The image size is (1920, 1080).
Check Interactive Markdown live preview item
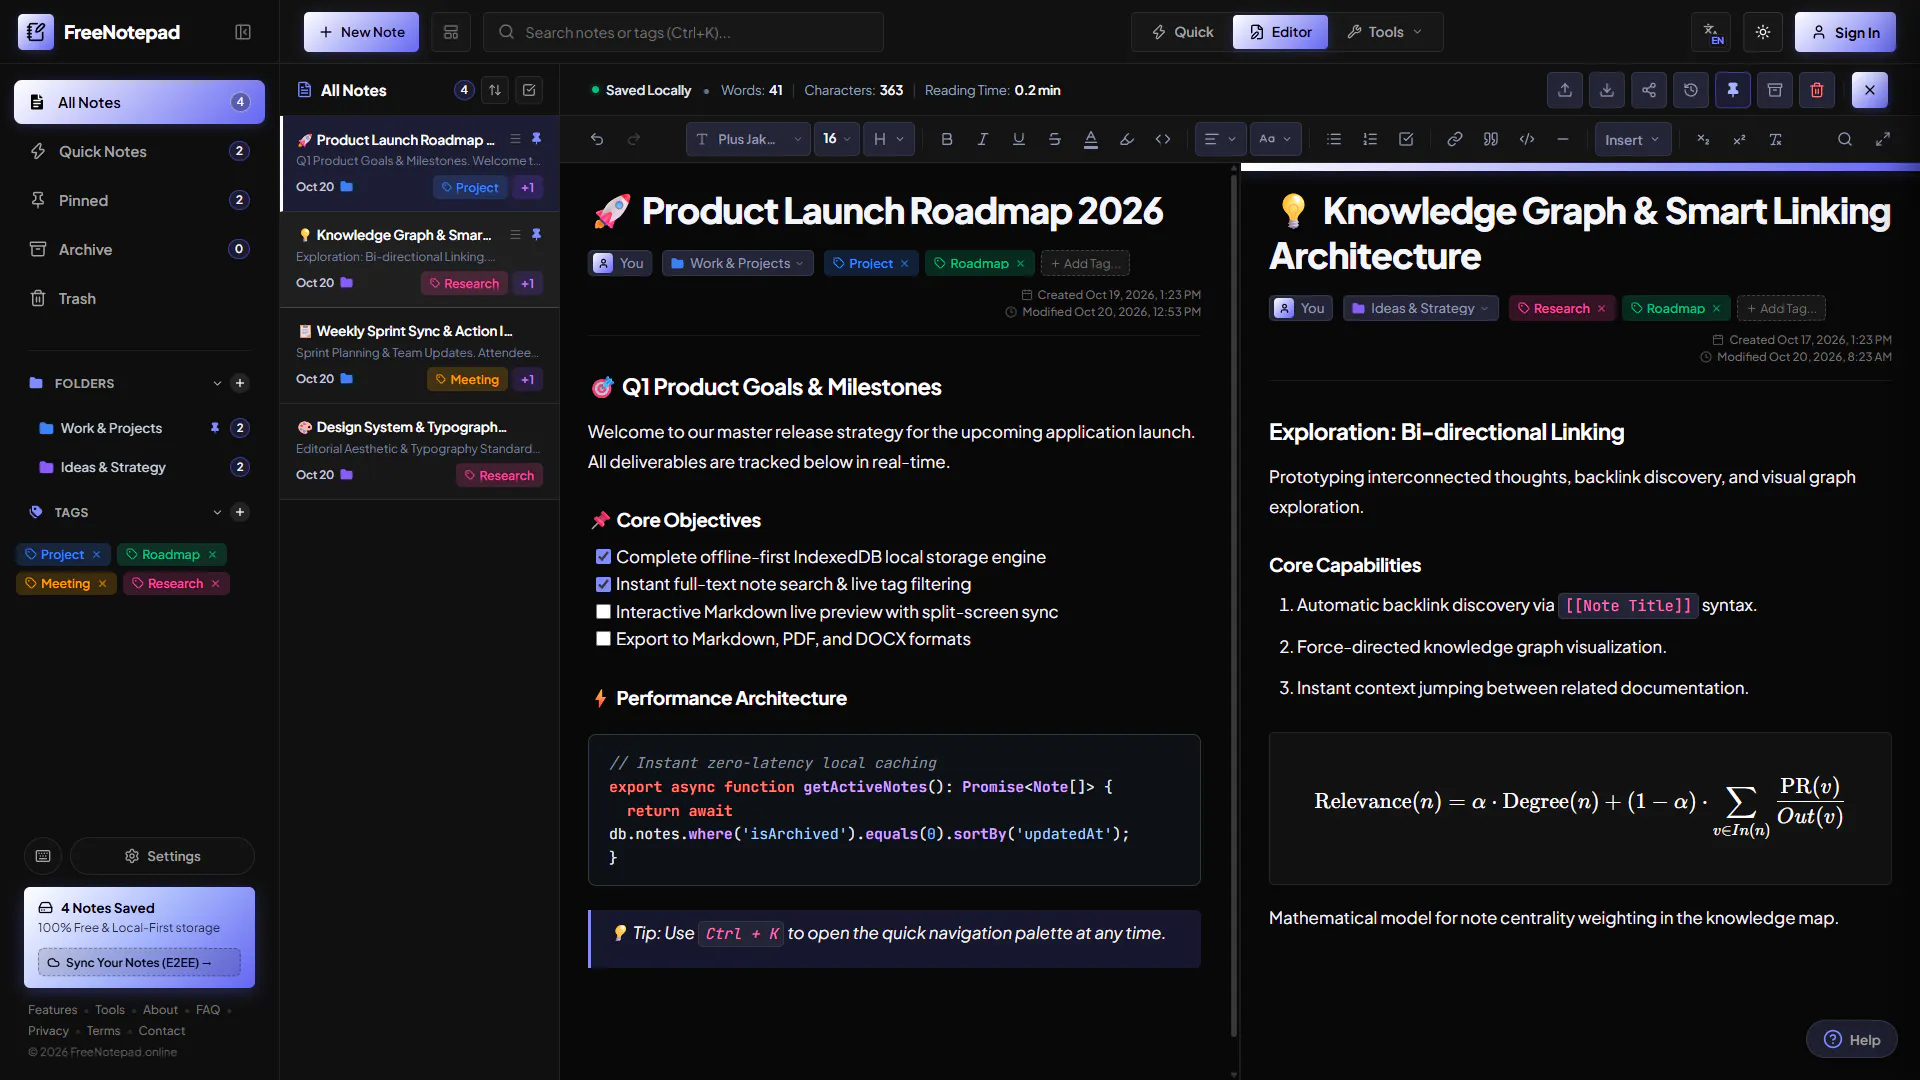[603, 612]
